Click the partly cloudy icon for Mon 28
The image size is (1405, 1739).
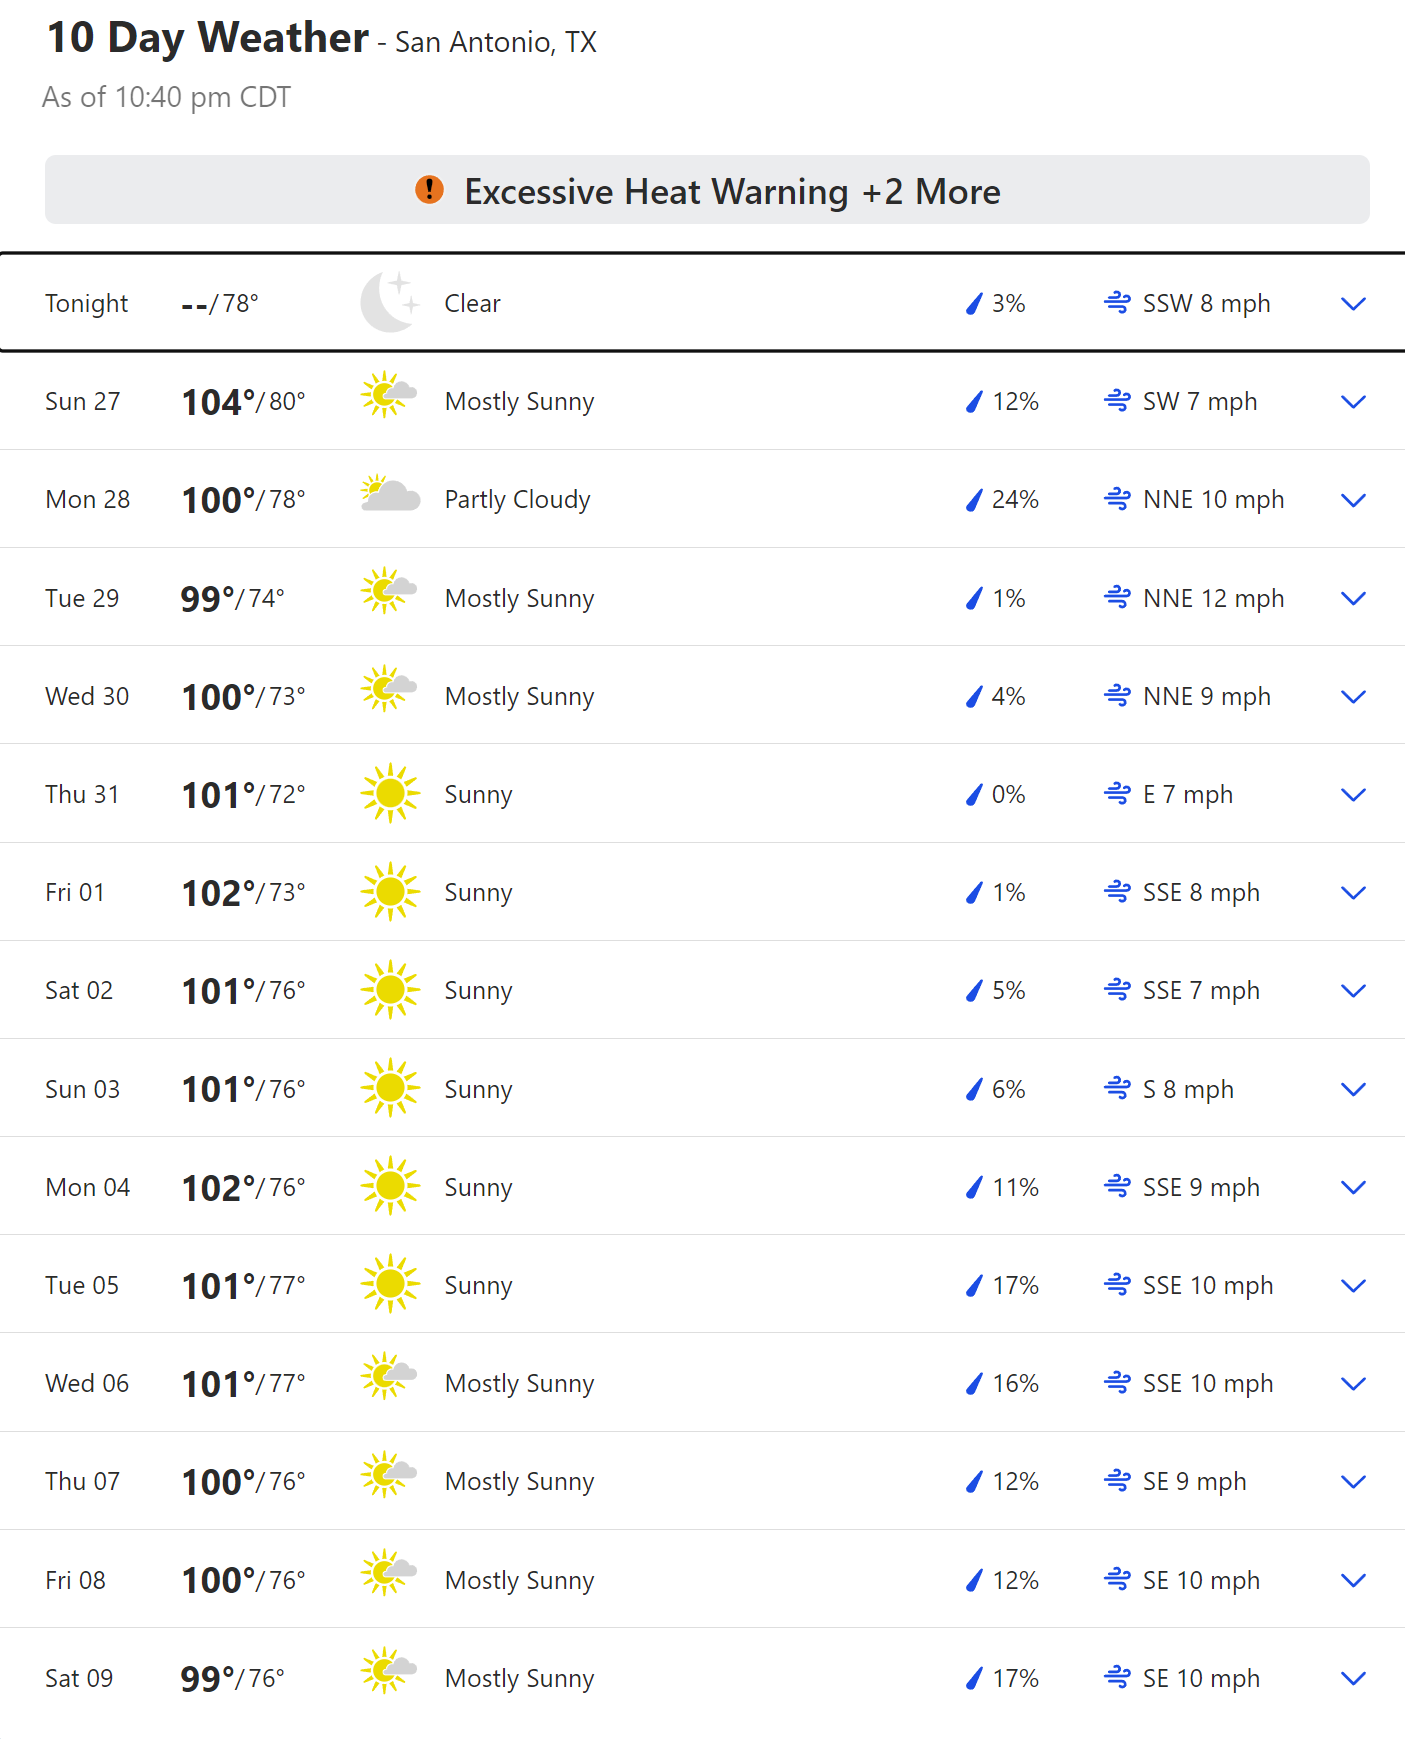click(389, 497)
